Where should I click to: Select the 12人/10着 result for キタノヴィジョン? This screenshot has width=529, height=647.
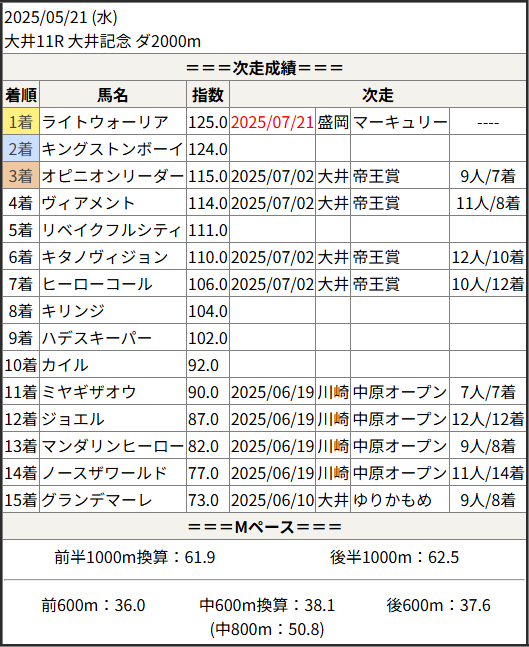[488, 257]
